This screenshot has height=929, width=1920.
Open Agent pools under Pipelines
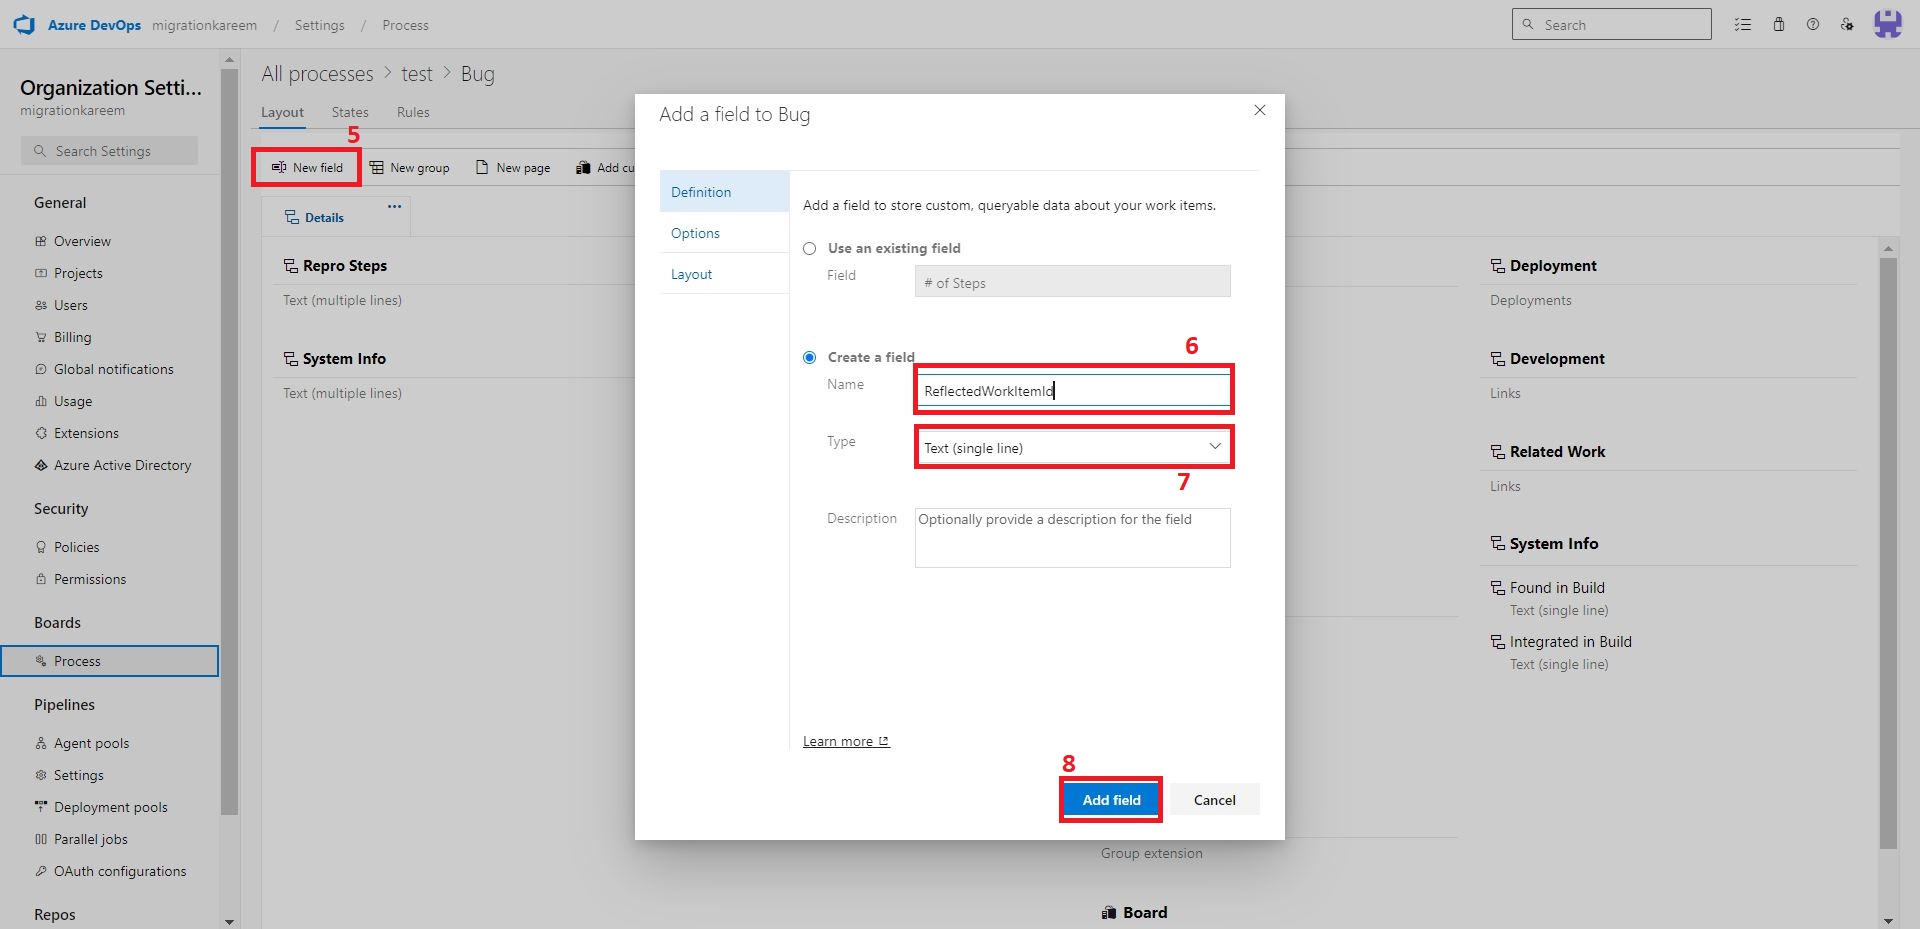pos(92,742)
